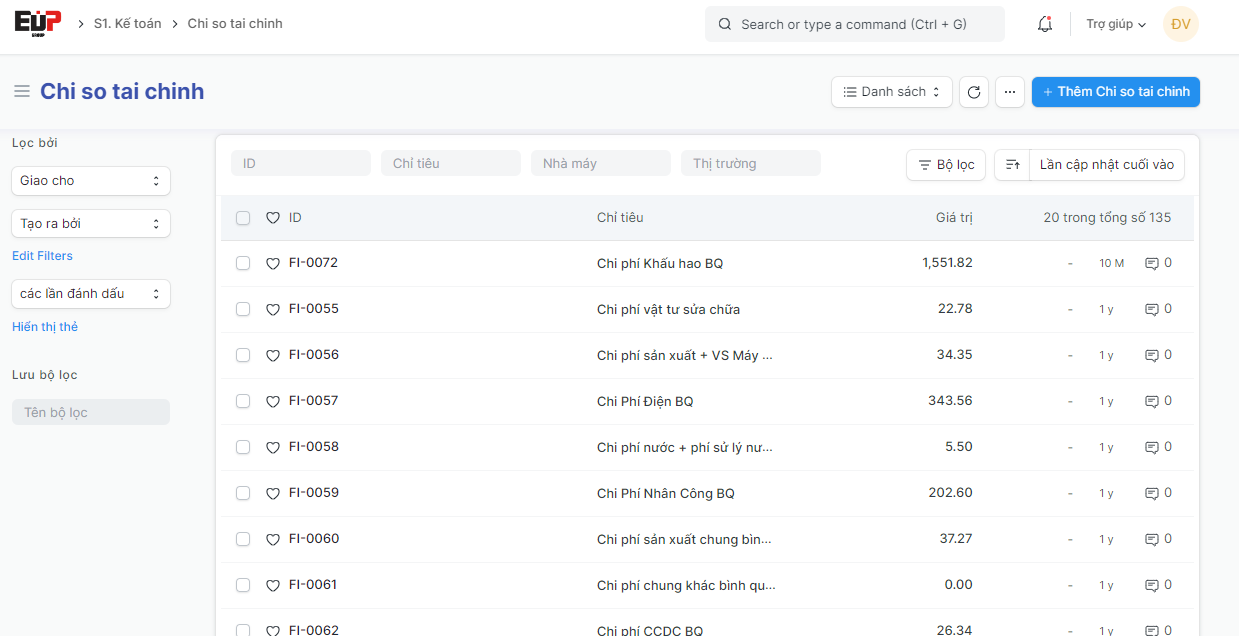Tick the select-all header checkbox
Viewport: 1239px width, 636px height.
click(243, 218)
